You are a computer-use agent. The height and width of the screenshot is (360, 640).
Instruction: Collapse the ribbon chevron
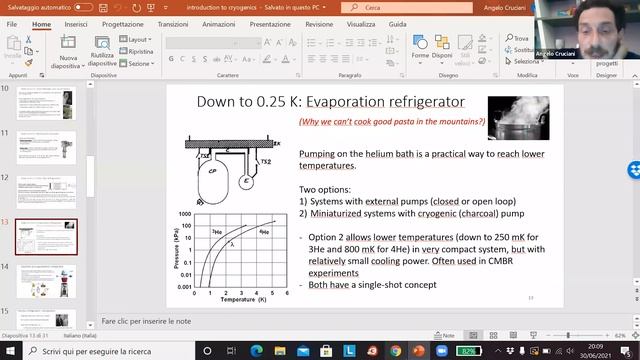click(x=635, y=76)
